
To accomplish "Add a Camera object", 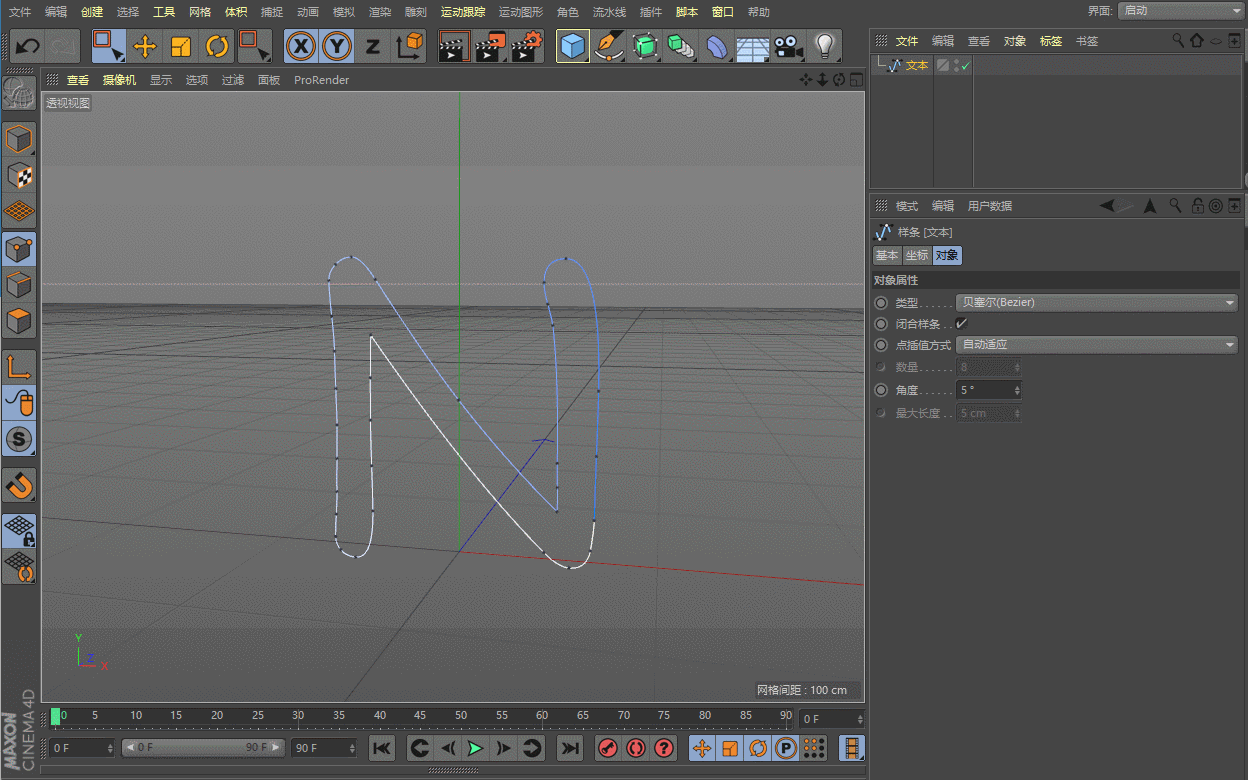I will point(789,46).
